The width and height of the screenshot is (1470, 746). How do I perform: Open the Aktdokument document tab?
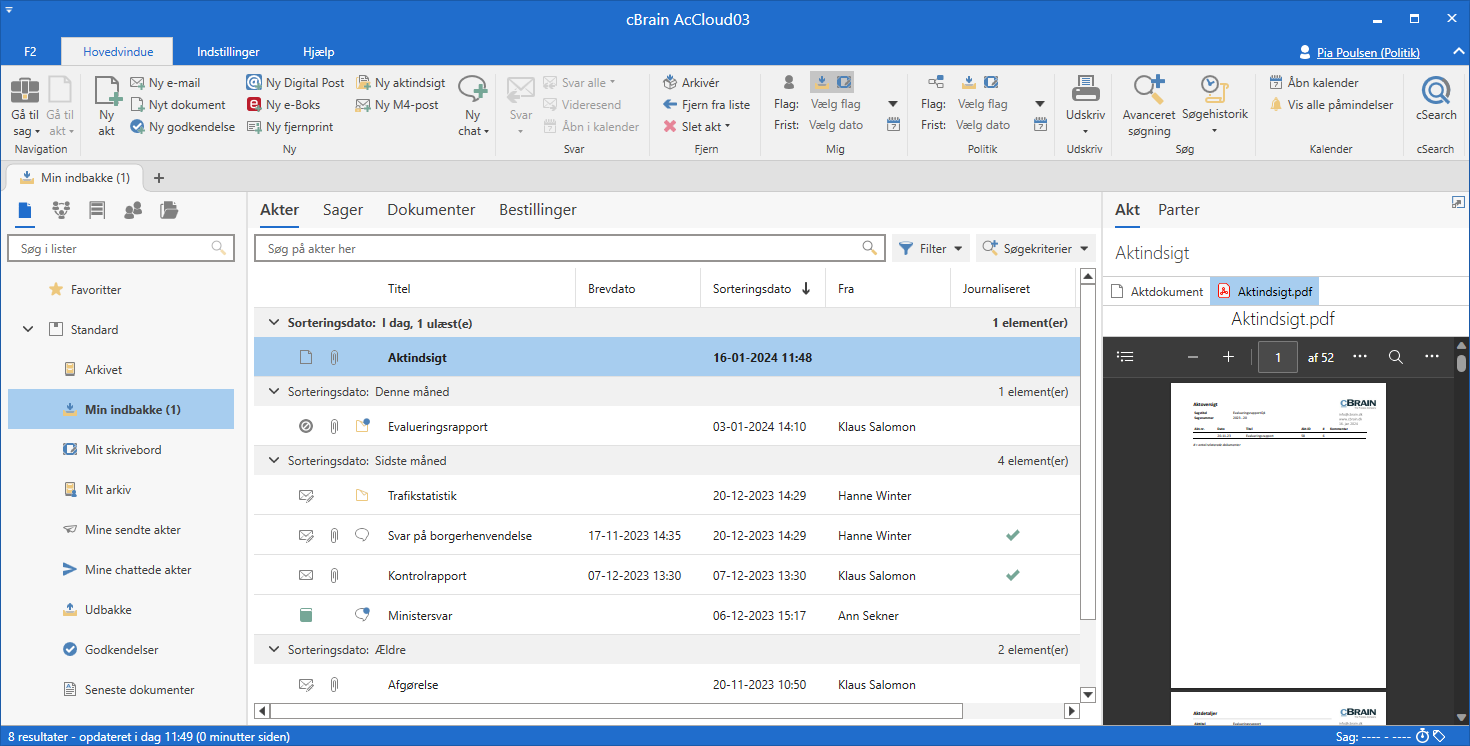(1157, 292)
